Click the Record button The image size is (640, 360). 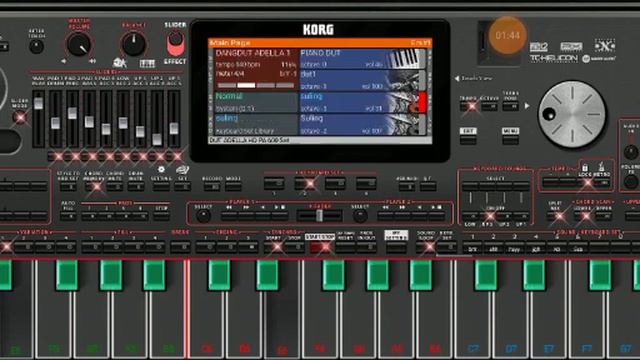point(212,187)
